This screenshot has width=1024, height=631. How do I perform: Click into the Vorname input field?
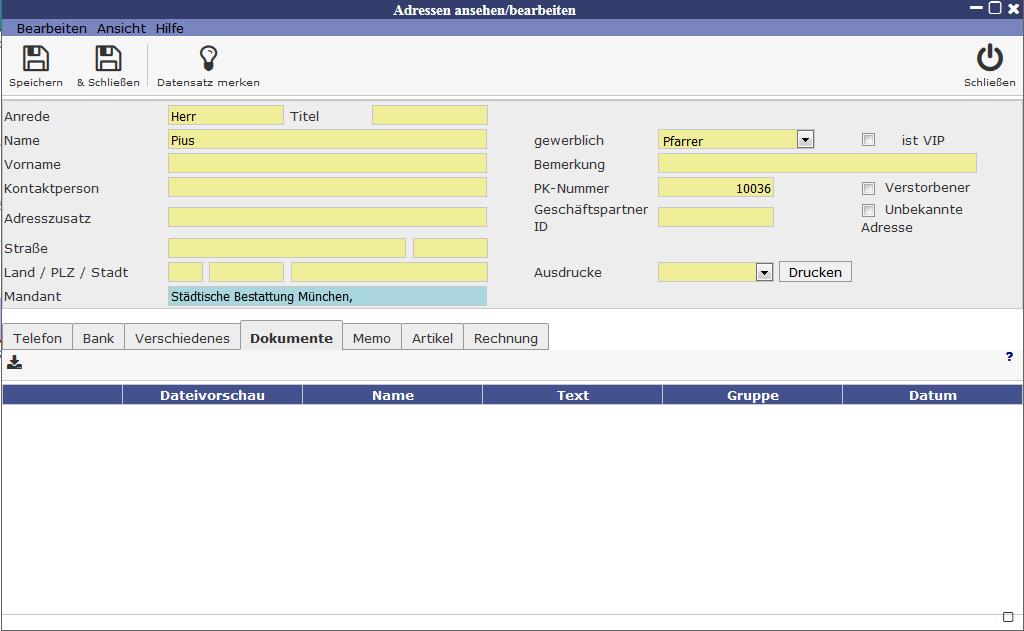point(327,164)
